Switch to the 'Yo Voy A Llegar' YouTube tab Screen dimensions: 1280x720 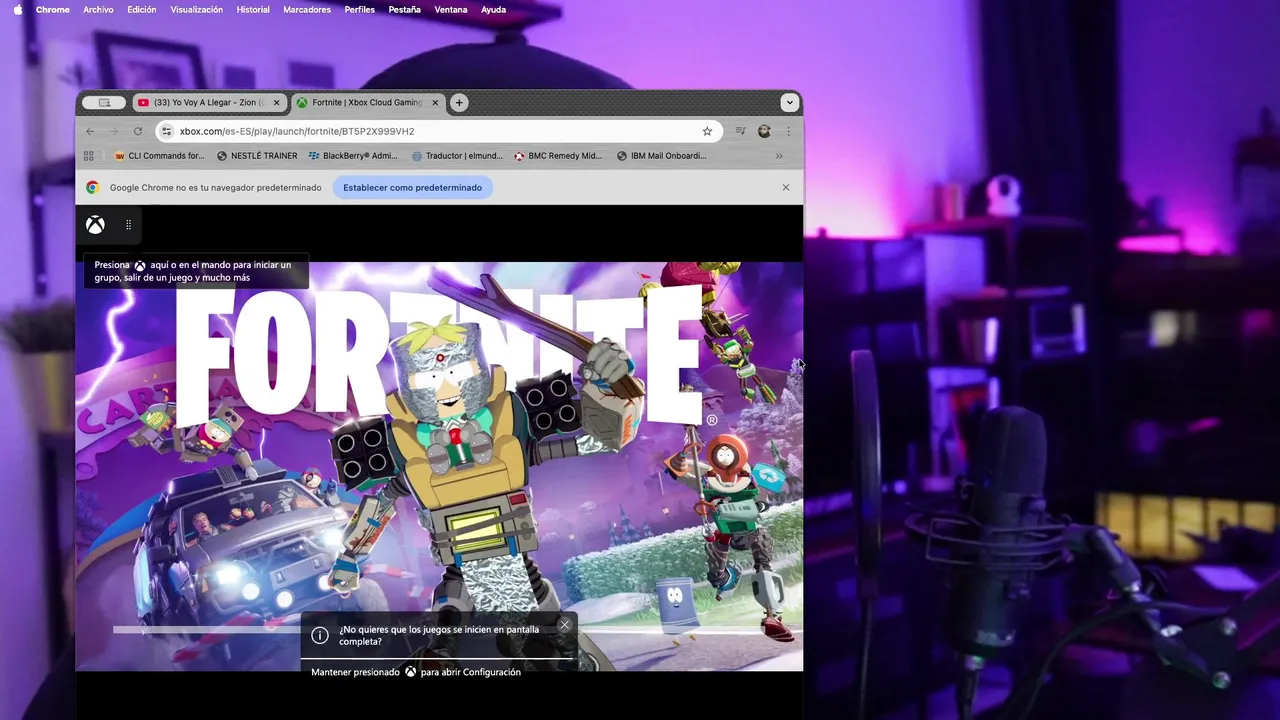(208, 102)
